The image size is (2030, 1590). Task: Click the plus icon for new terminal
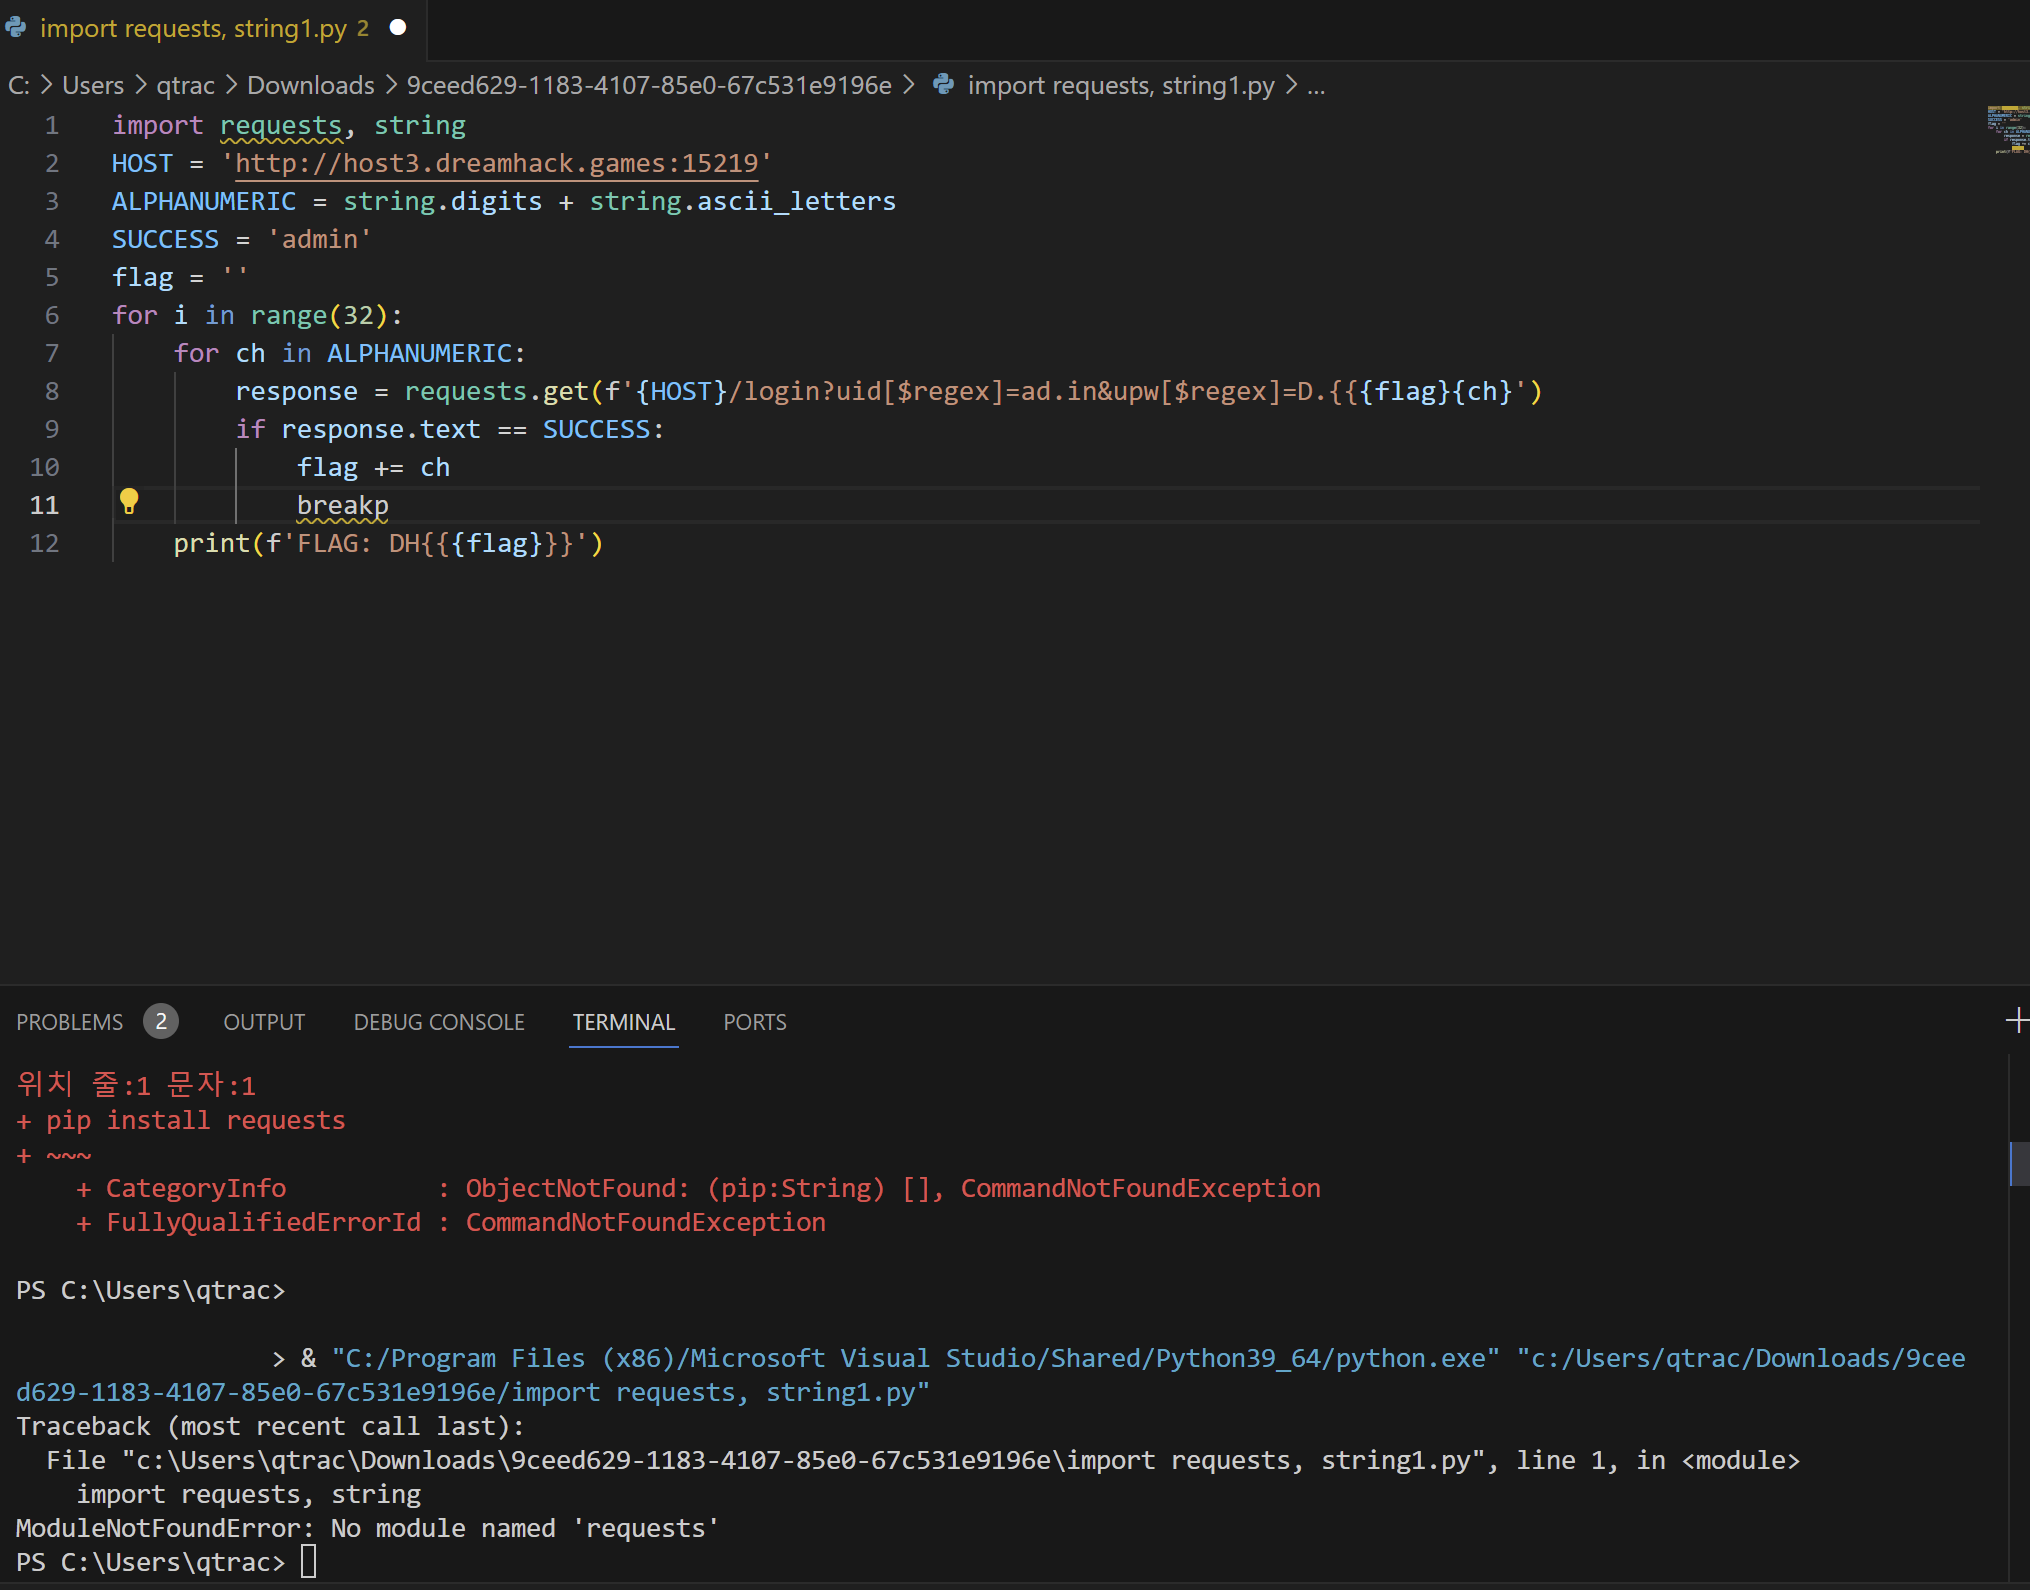(x=2016, y=1021)
